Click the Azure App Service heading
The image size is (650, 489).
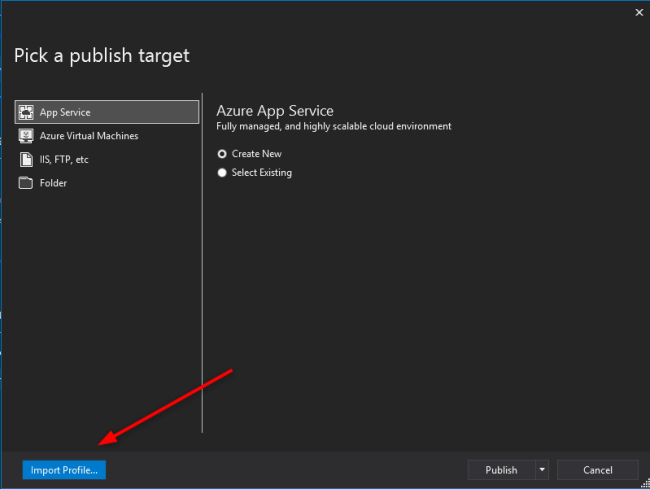pos(275,110)
